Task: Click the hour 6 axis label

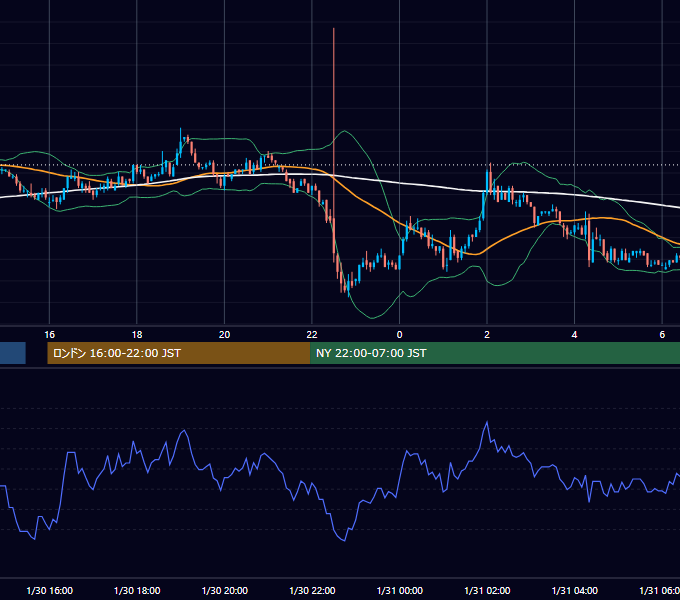Action: click(x=662, y=335)
